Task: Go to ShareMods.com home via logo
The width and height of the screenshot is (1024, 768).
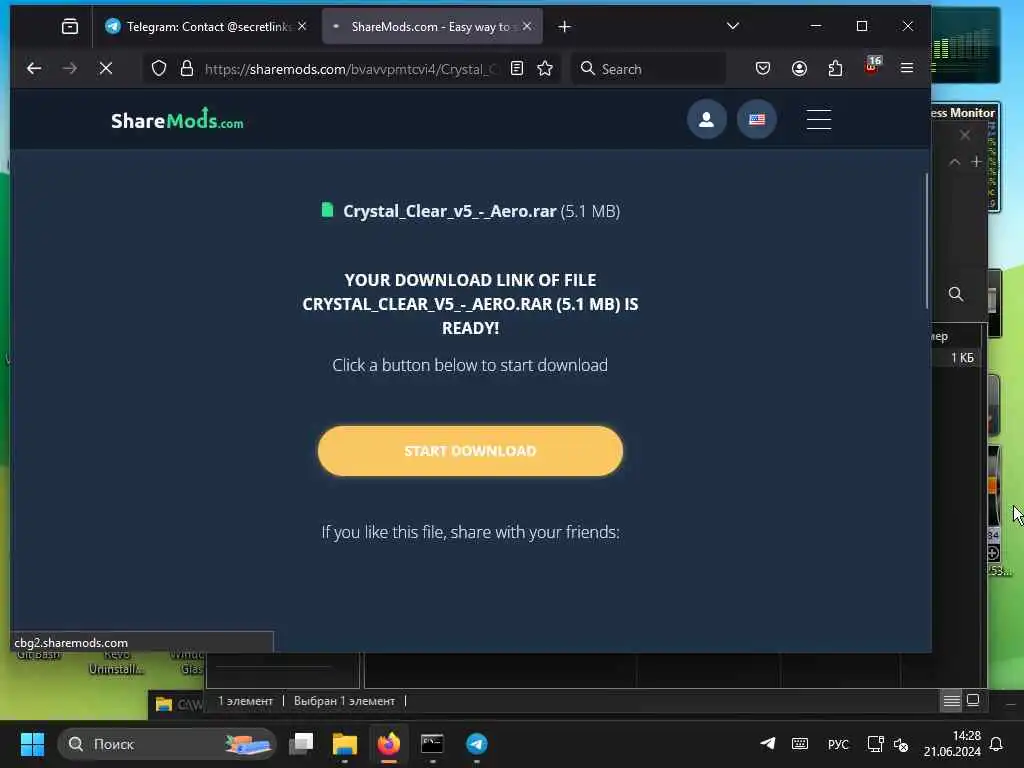Action: 177,120
